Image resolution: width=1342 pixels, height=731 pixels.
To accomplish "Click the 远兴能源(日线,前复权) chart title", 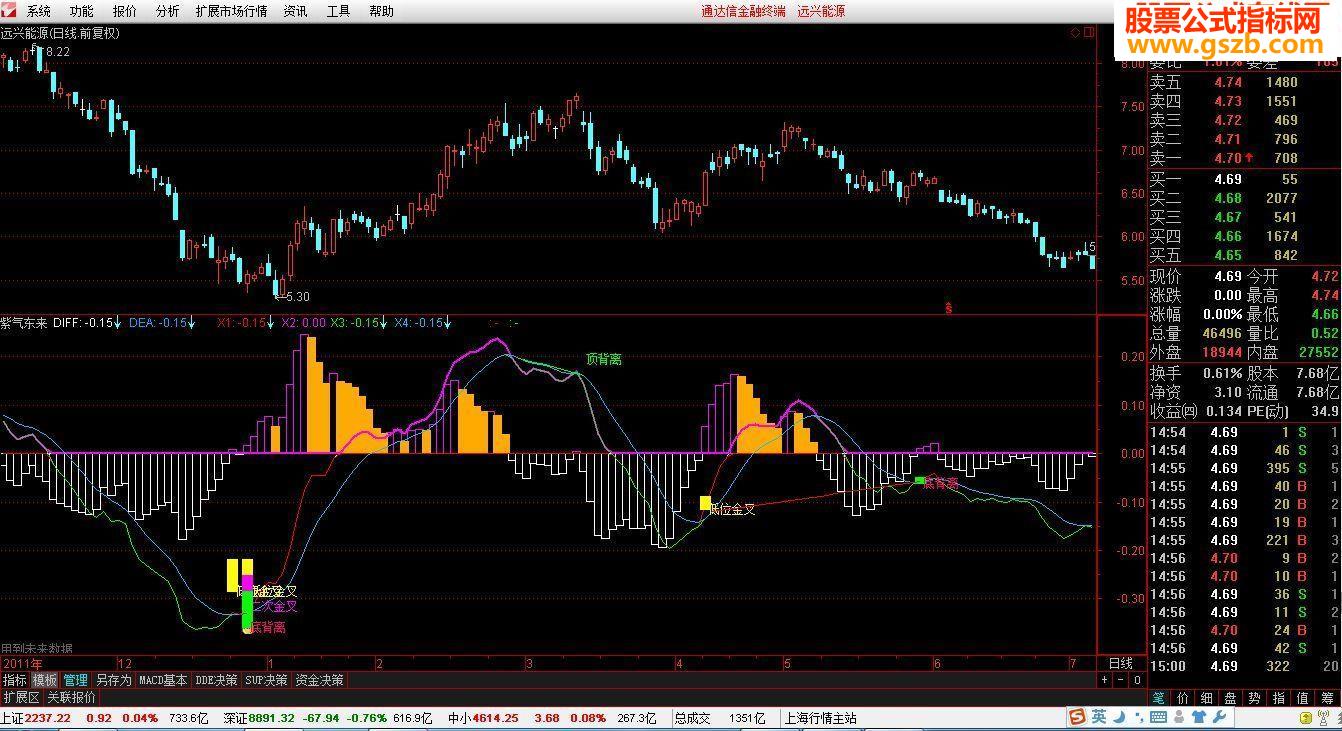I will (x=60, y=33).
